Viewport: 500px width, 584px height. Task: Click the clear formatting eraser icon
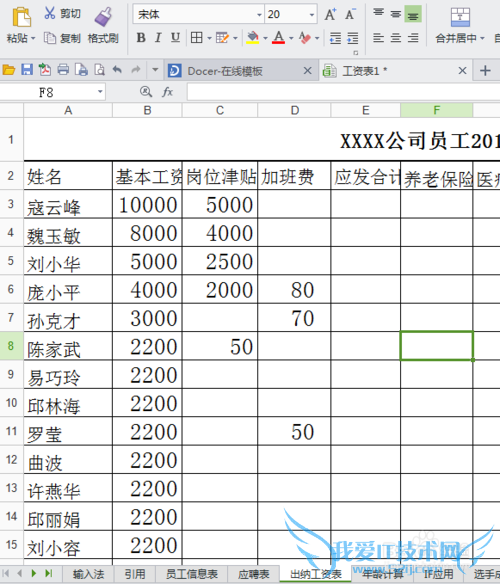305,38
